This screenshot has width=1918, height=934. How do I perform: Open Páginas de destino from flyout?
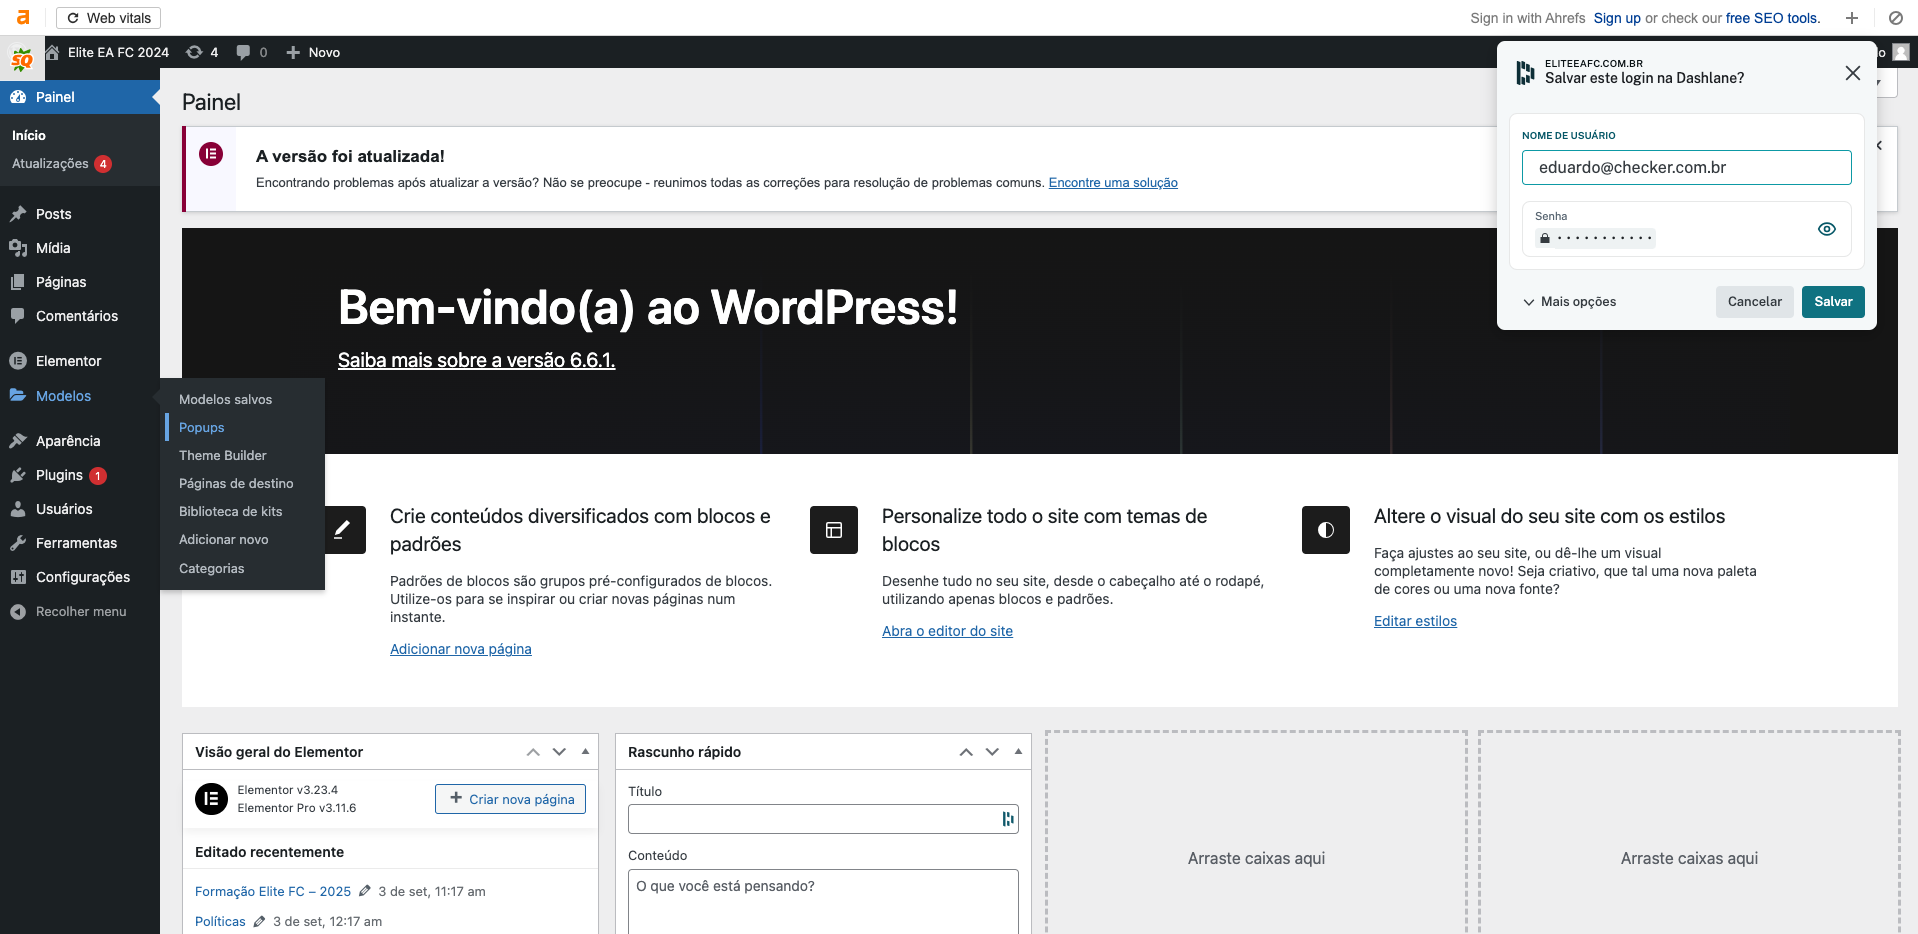[236, 483]
